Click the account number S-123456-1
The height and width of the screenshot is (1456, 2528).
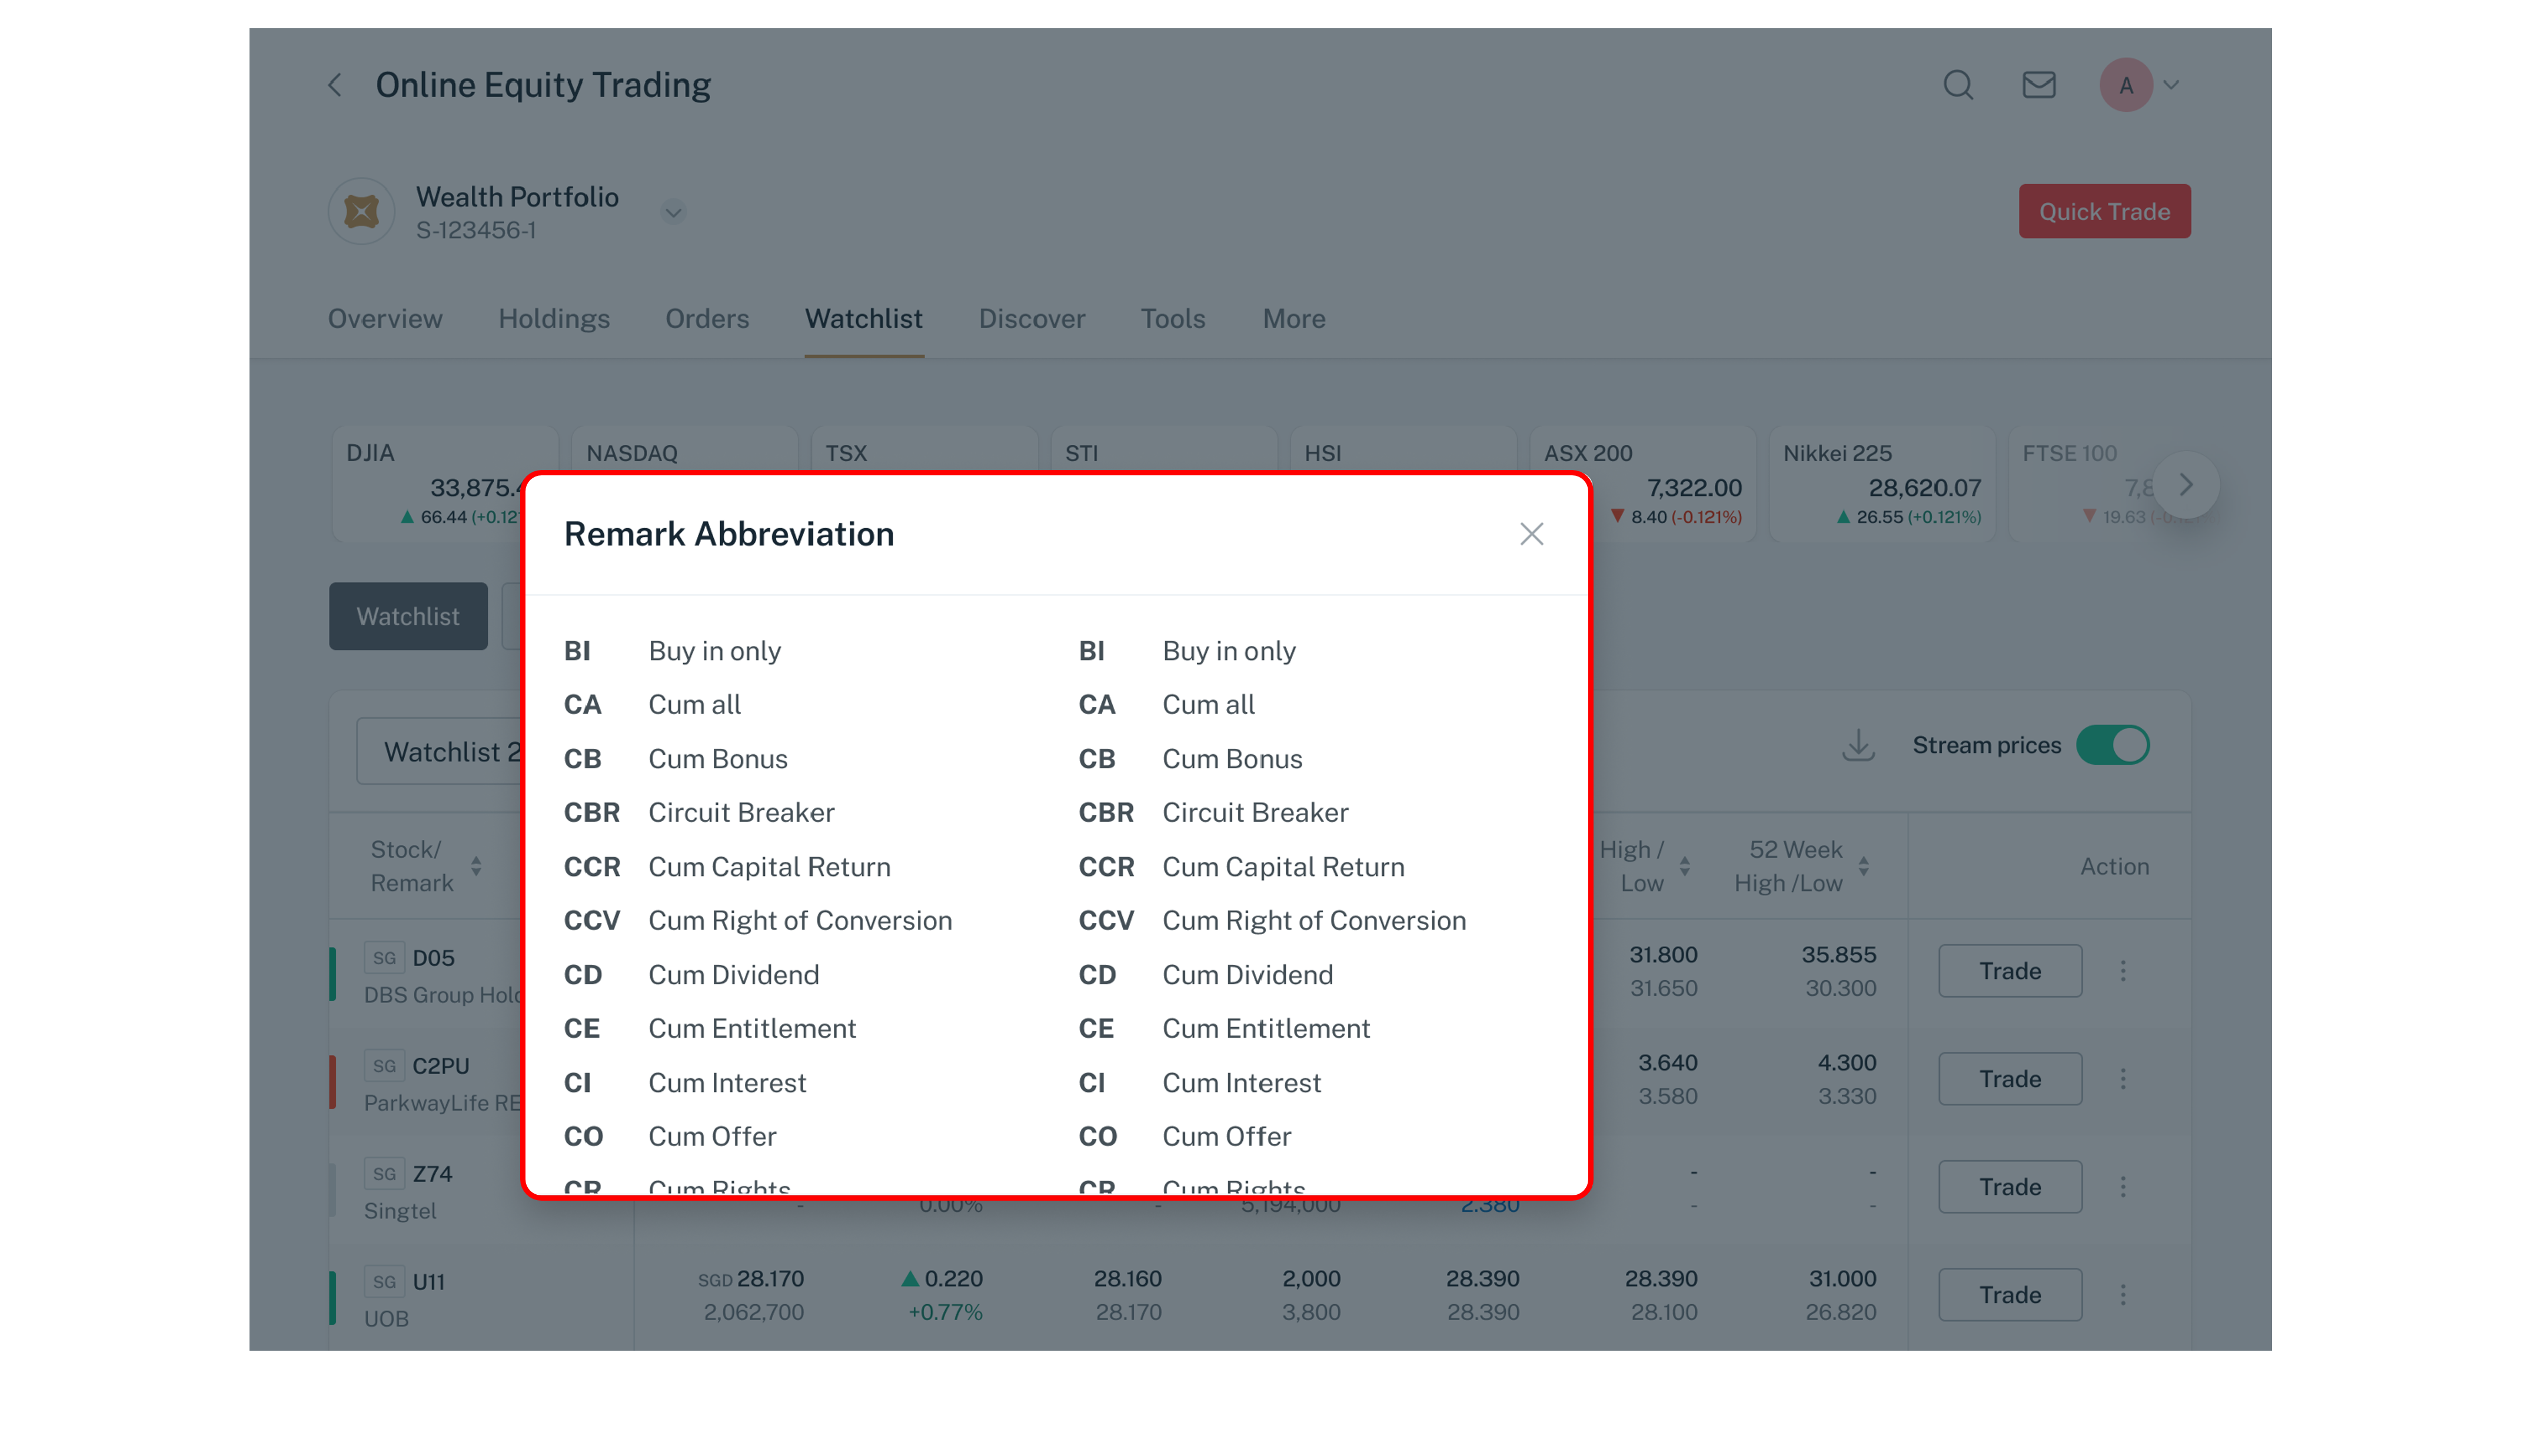tap(476, 230)
